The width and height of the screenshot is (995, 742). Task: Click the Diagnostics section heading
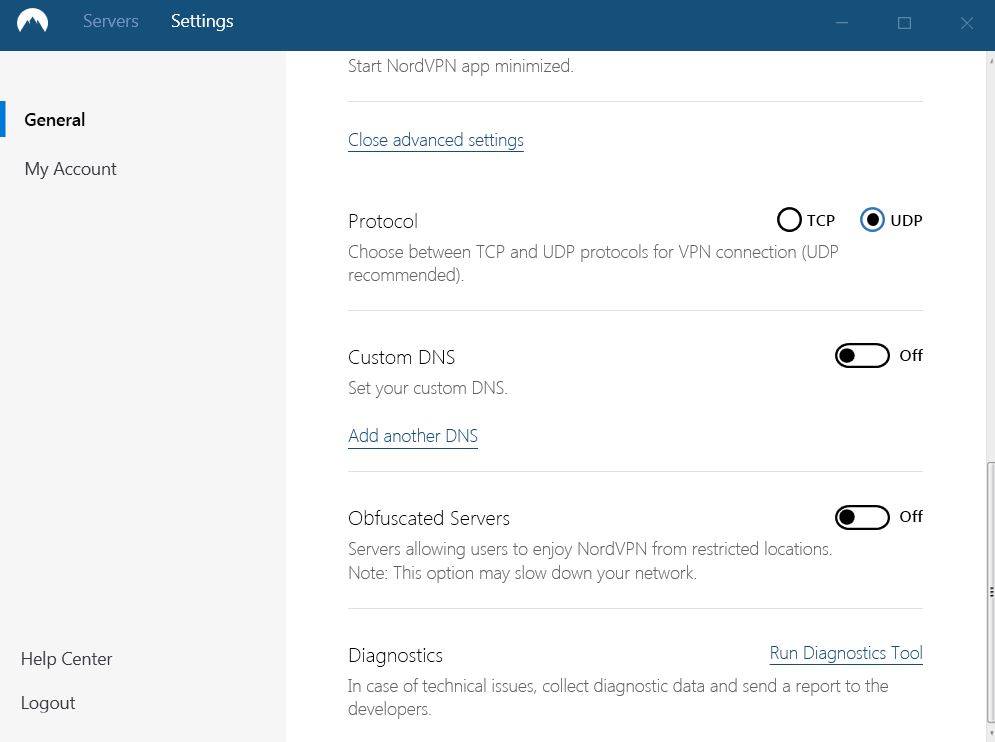395,656
